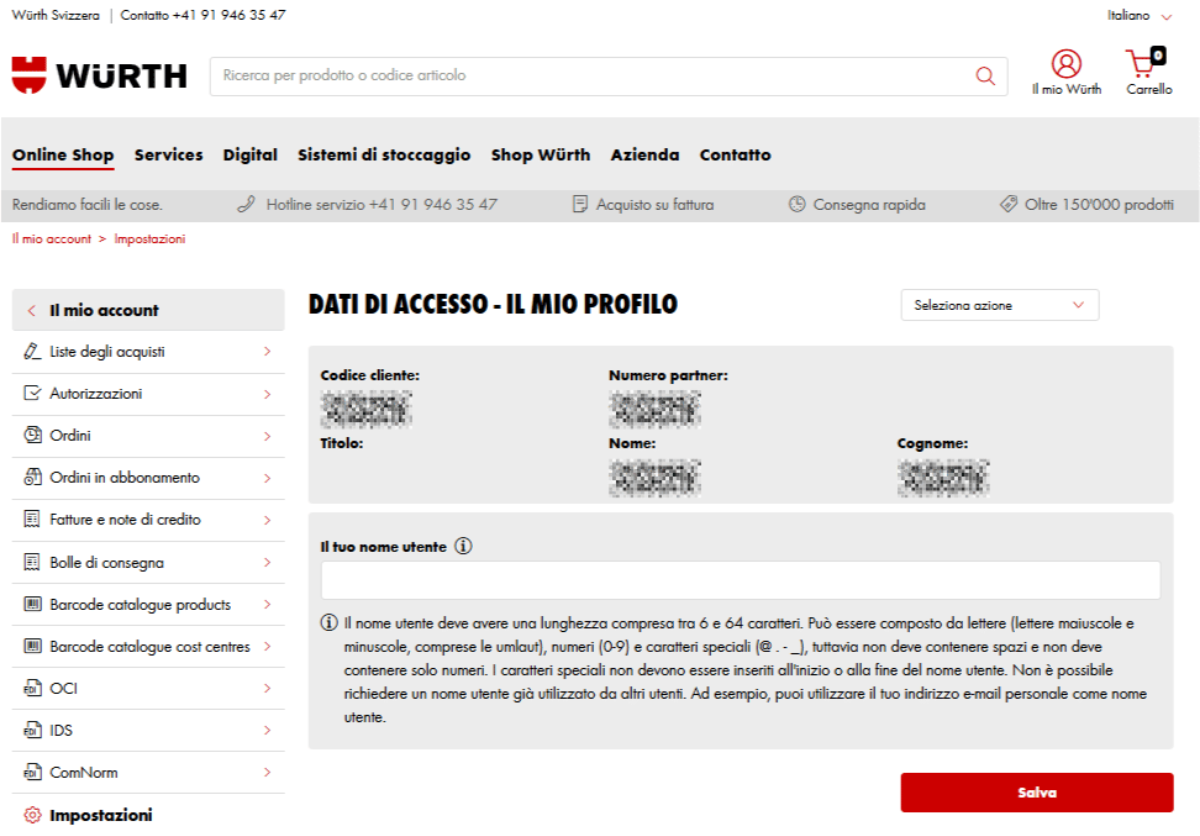Open the Sistemi di stoccaggio menu
Screen dimensions: 1200x836
point(384,155)
